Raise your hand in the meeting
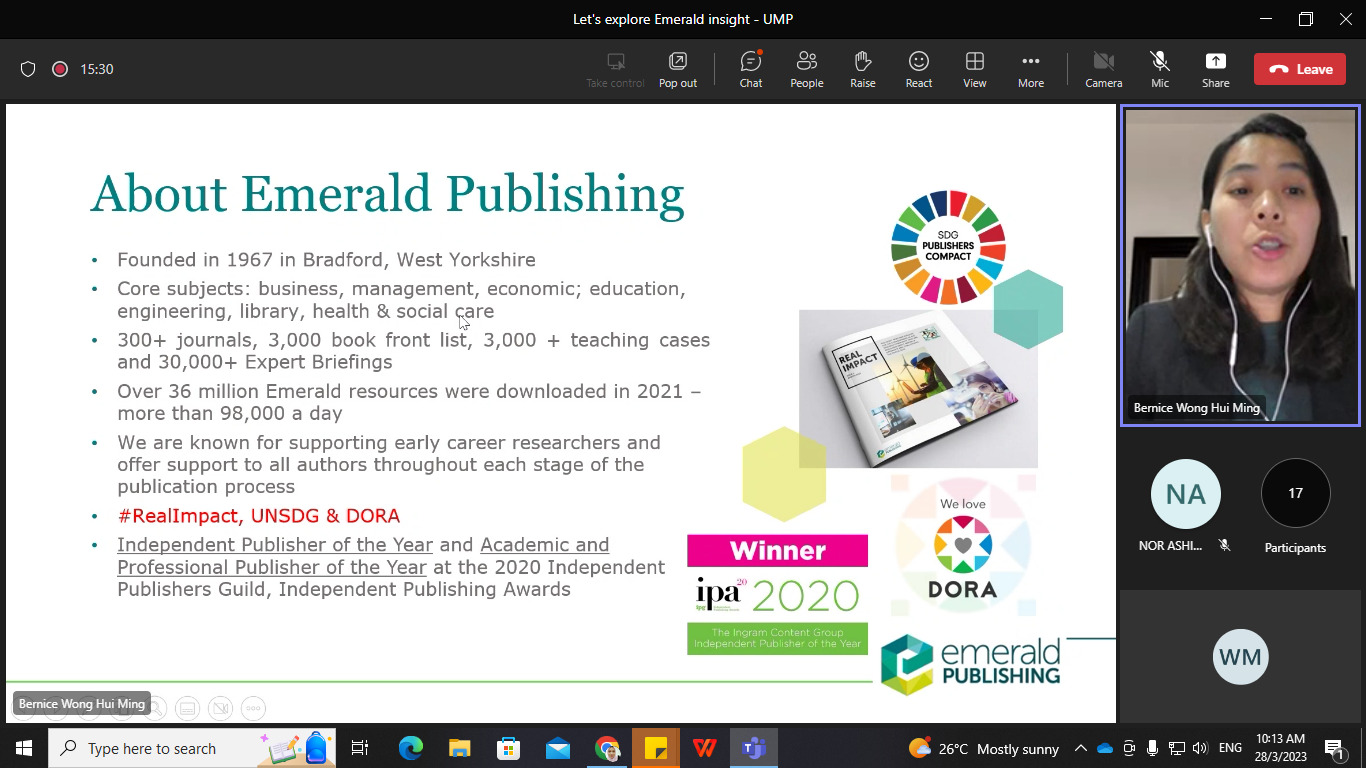 (863, 69)
